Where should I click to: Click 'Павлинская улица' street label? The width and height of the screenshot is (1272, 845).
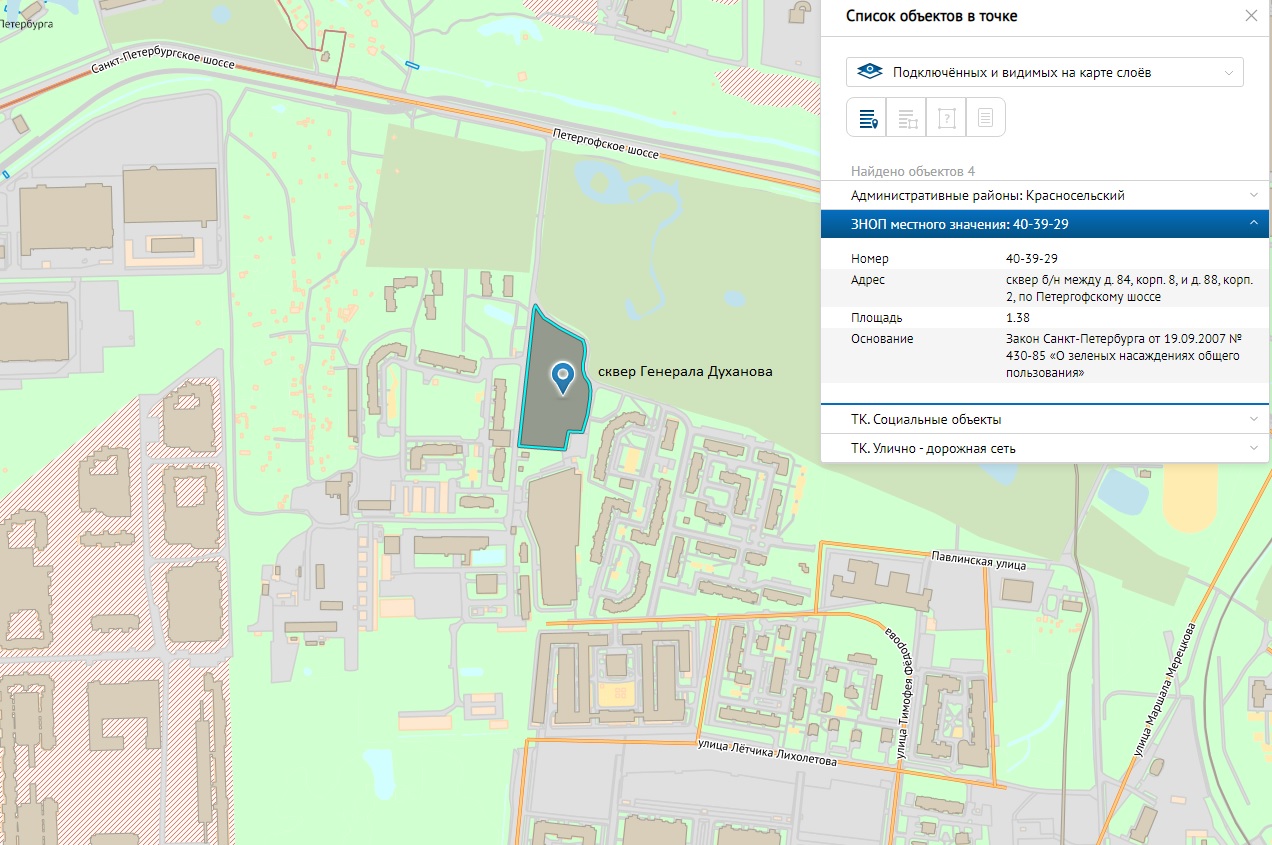click(x=978, y=562)
